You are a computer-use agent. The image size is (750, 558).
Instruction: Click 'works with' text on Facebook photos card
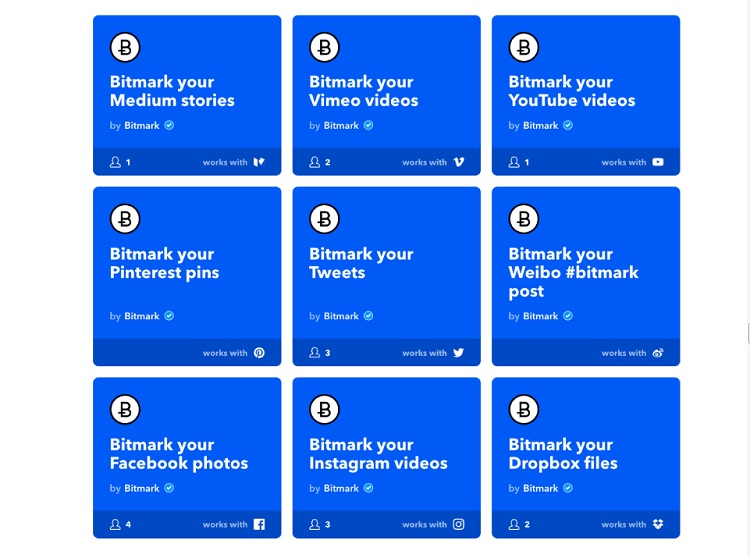click(x=225, y=525)
